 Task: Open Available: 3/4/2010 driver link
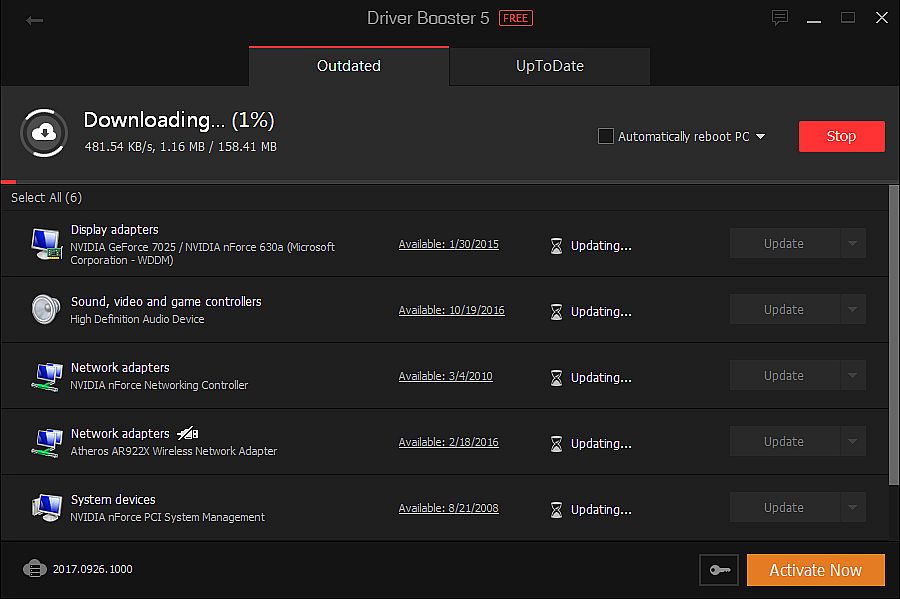tap(445, 376)
